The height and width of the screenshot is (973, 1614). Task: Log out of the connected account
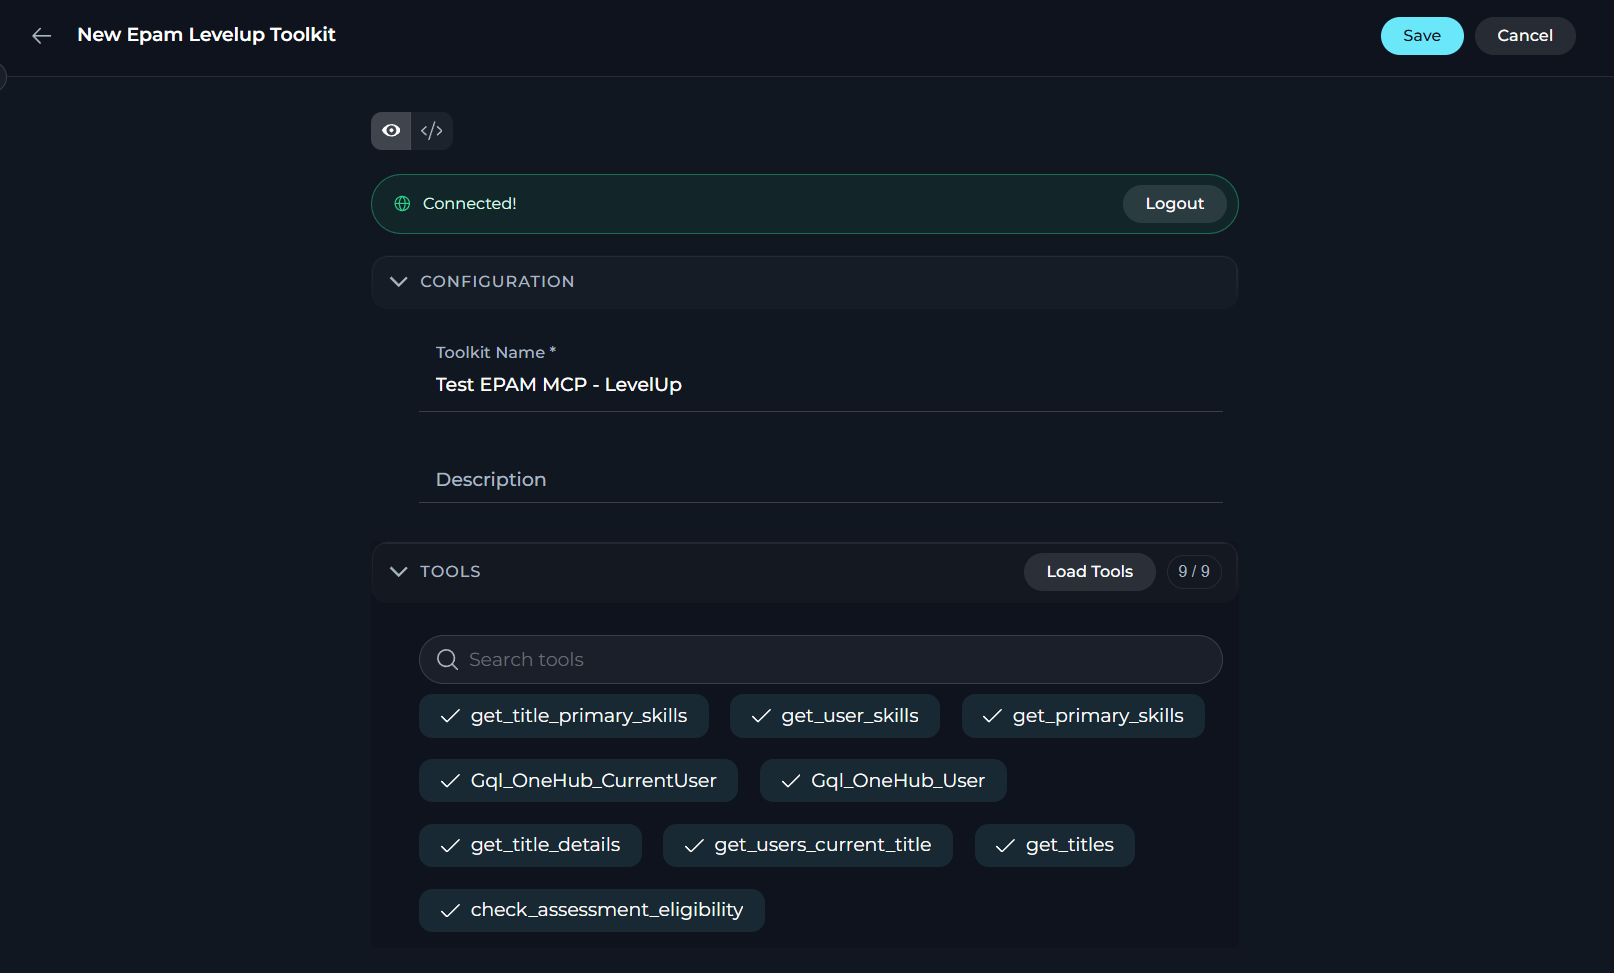tap(1175, 204)
